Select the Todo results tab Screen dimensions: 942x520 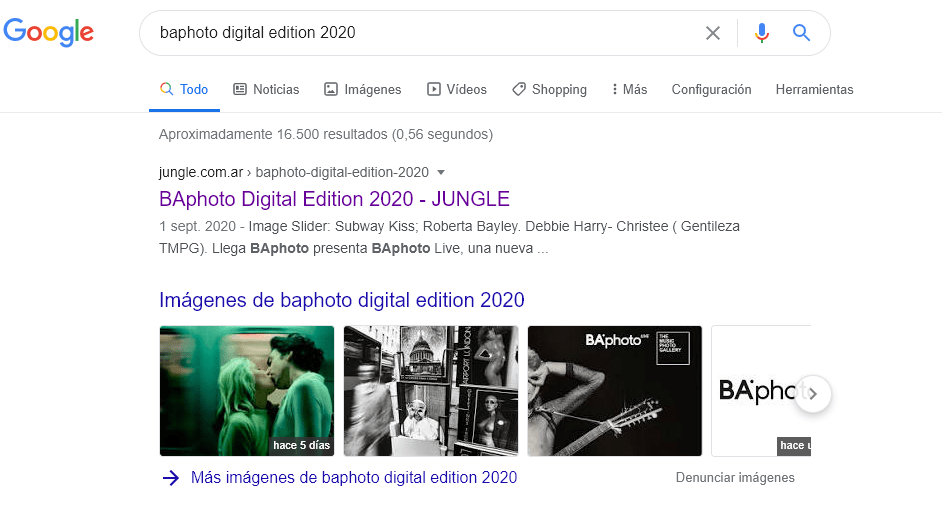[x=184, y=89]
